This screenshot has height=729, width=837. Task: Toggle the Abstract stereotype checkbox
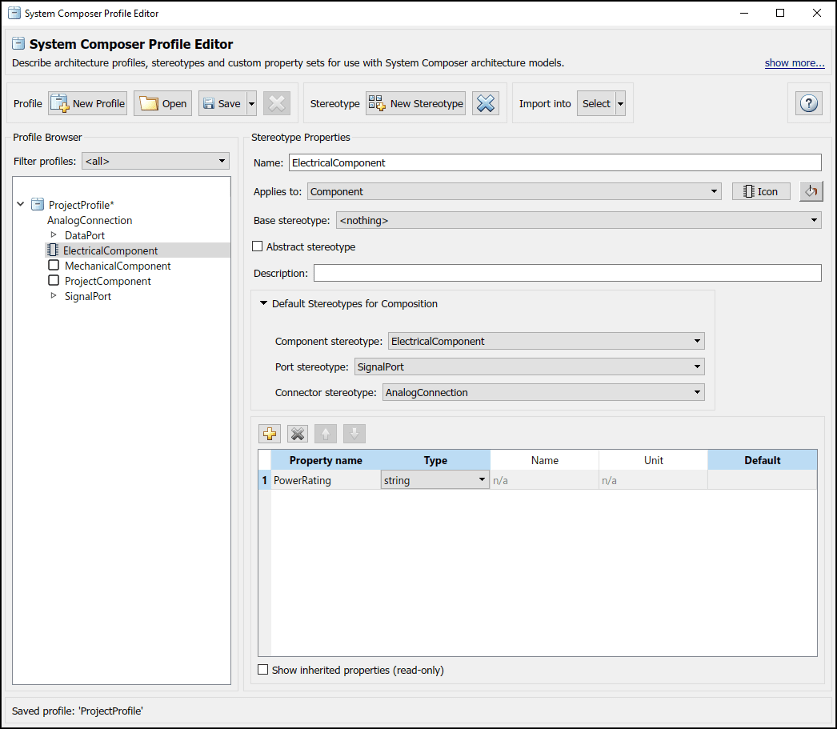257,247
